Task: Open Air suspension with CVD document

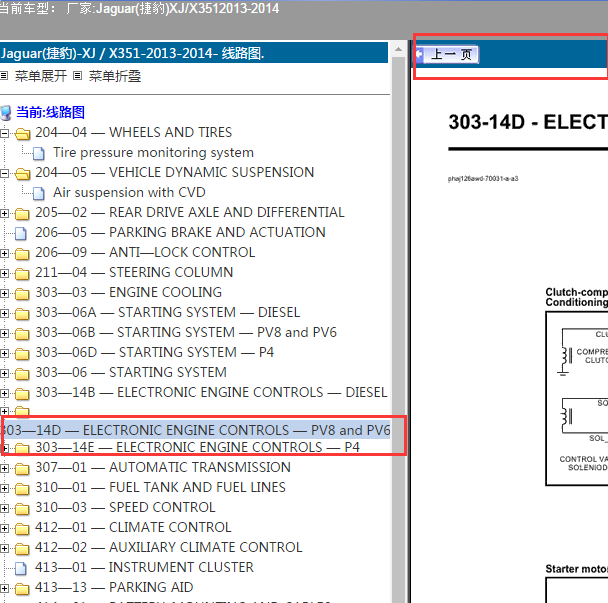Action: point(129,192)
